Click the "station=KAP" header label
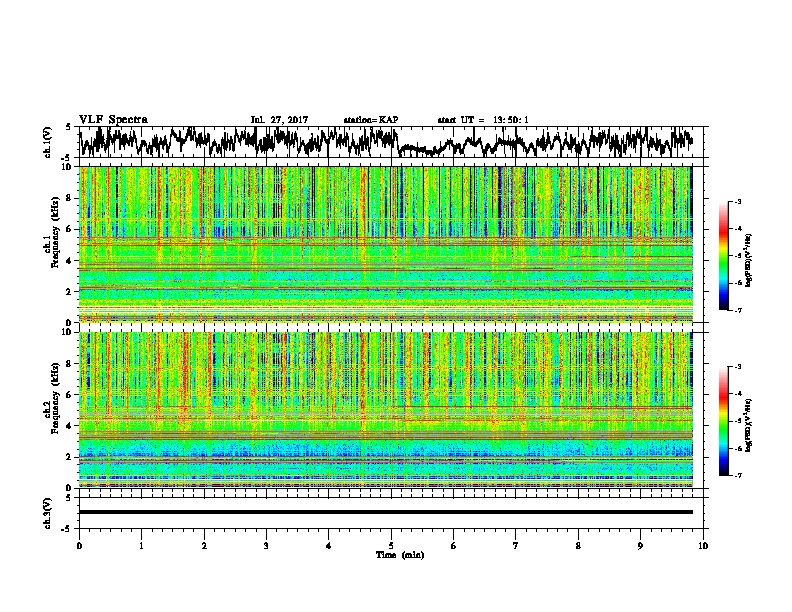This screenshot has height=612, width=792. [371, 120]
